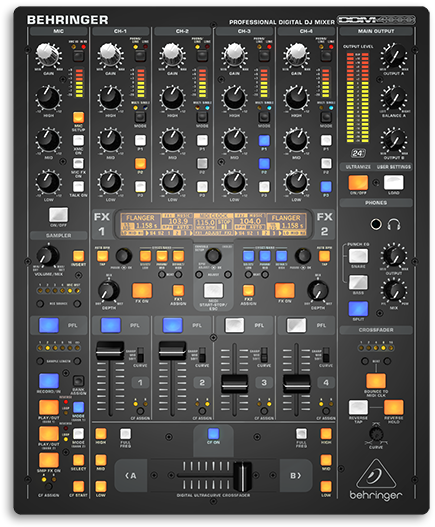Click the CH-4 LOW EQ knob
The image size is (435, 527).
coord(296,182)
